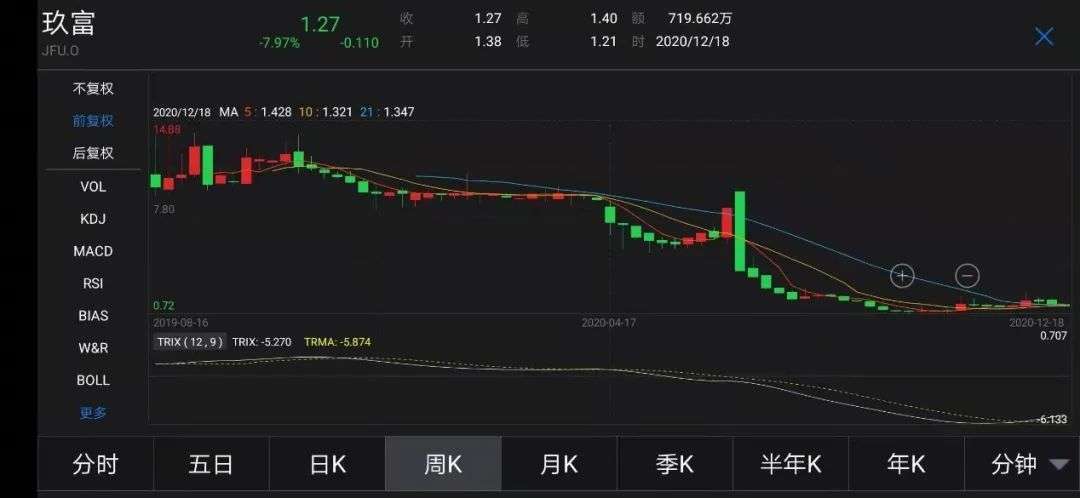Click the 2020-04-17 date marker
Screen dimensions: 1080x498
[x=609, y=322]
